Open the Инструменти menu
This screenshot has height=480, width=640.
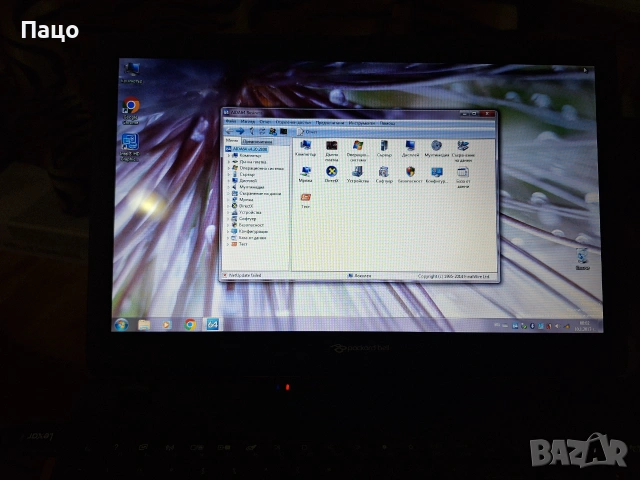point(362,122)
